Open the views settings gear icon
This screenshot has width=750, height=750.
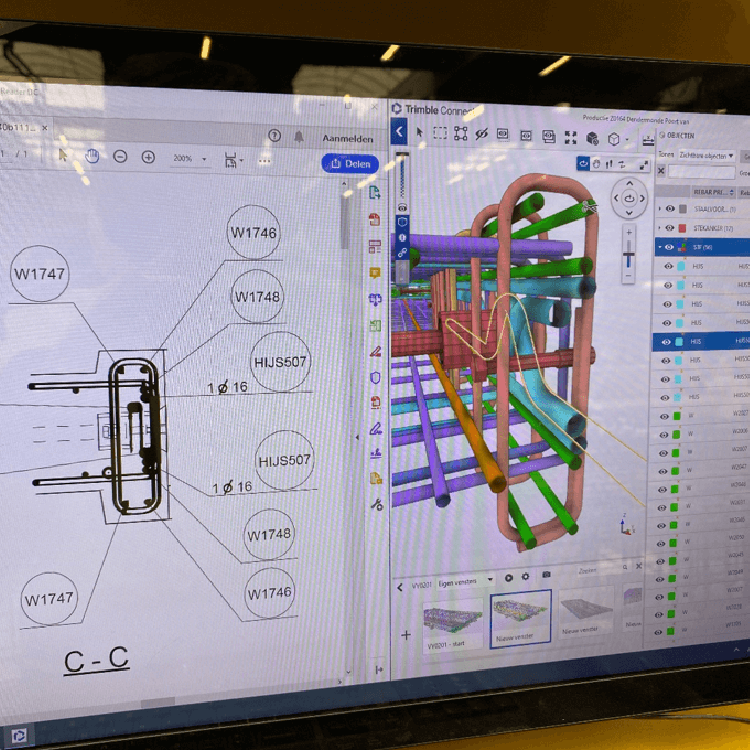tap(526, 576)
